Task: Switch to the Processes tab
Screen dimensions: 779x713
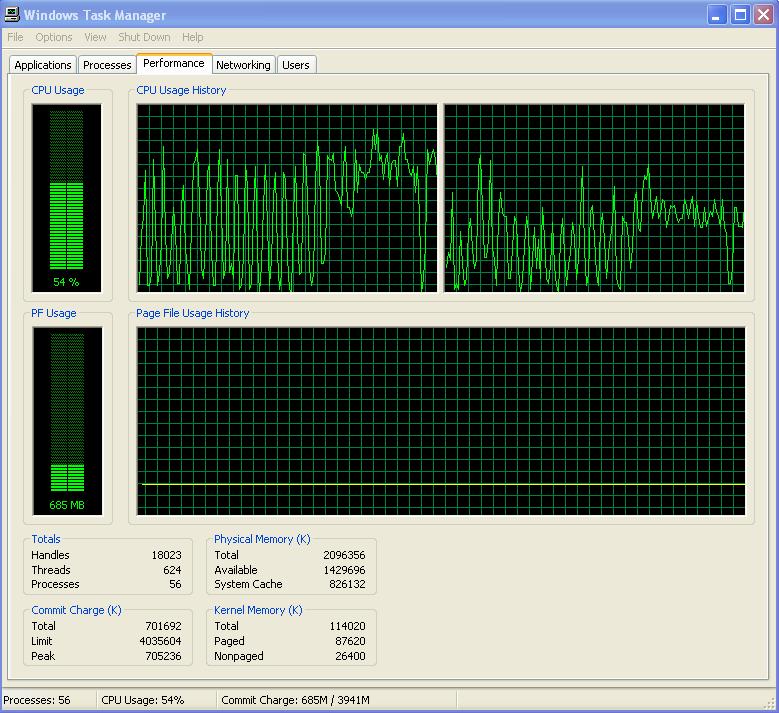Action: coord(107,65)
